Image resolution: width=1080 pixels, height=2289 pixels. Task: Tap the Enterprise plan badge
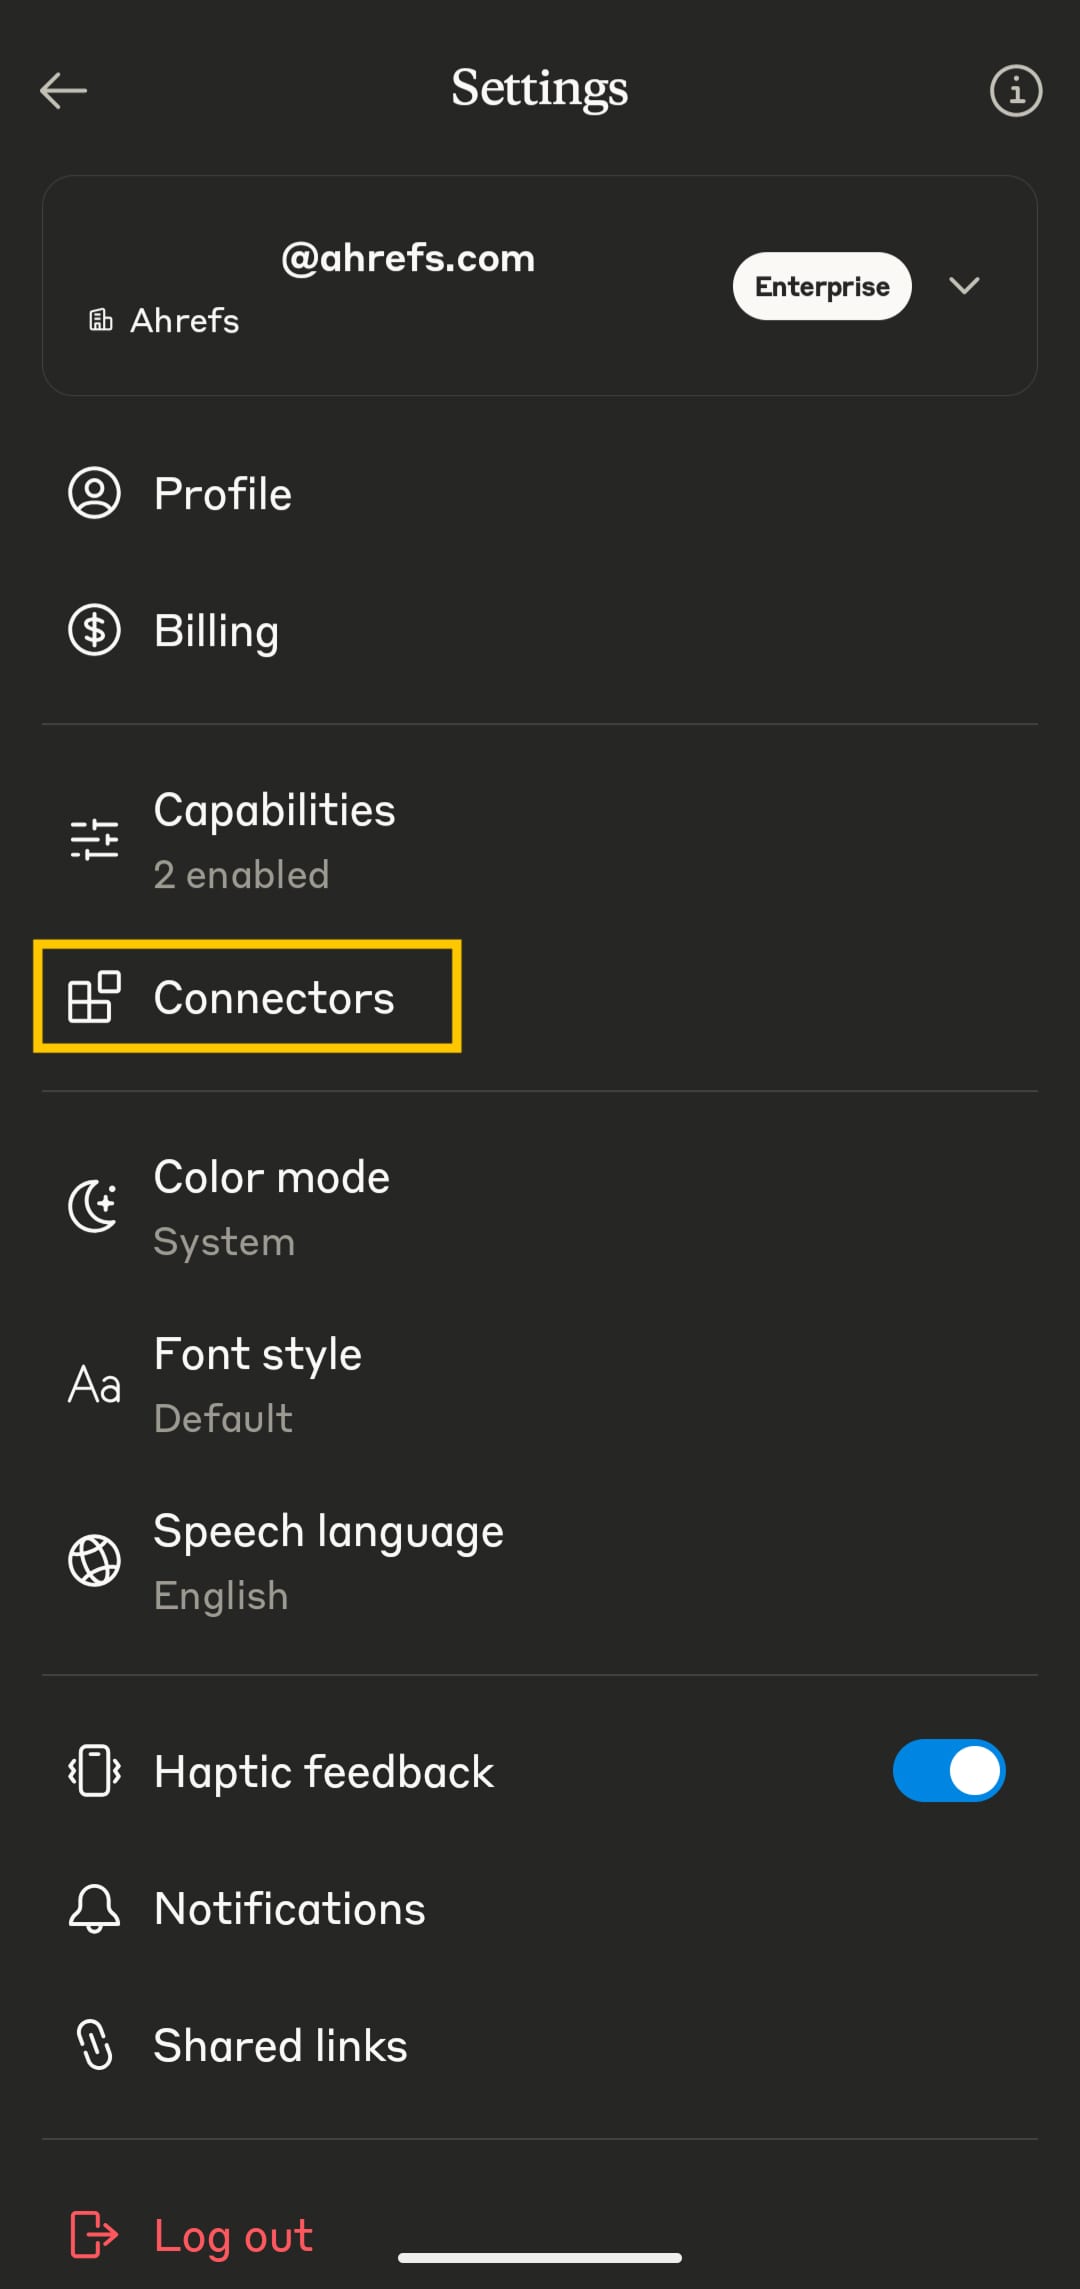point(822,286)
